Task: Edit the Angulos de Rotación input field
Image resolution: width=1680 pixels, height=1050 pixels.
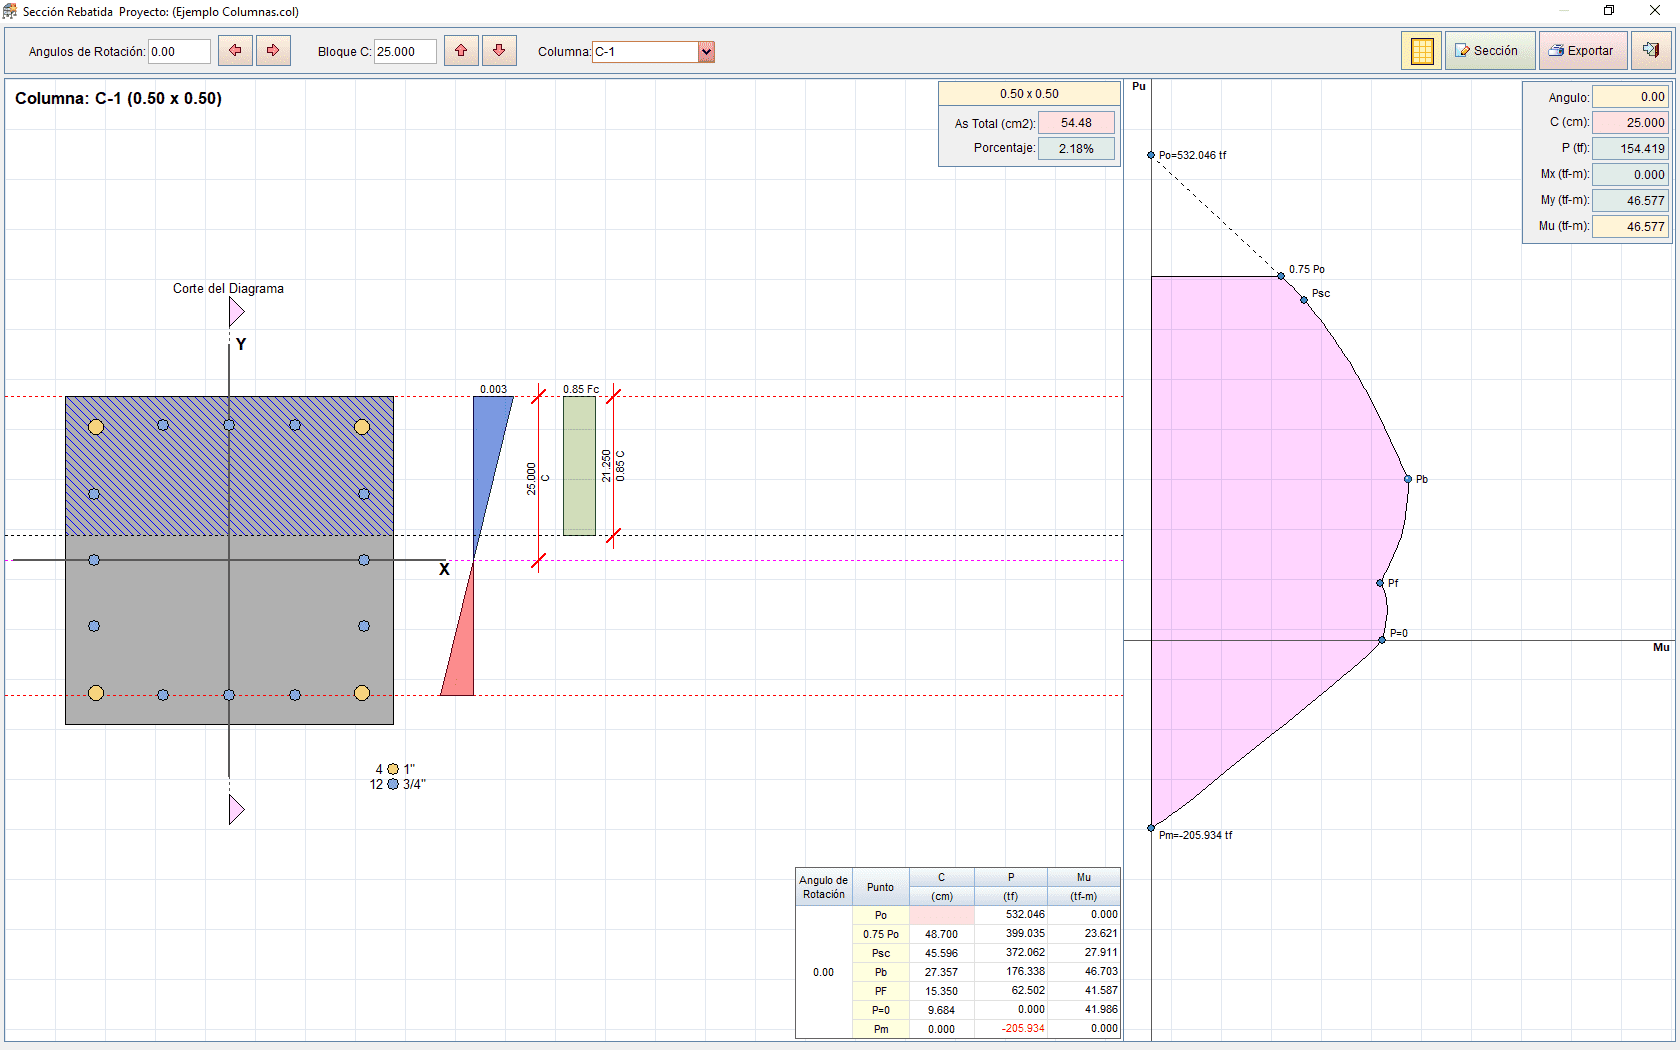Action: pos(178,50)
